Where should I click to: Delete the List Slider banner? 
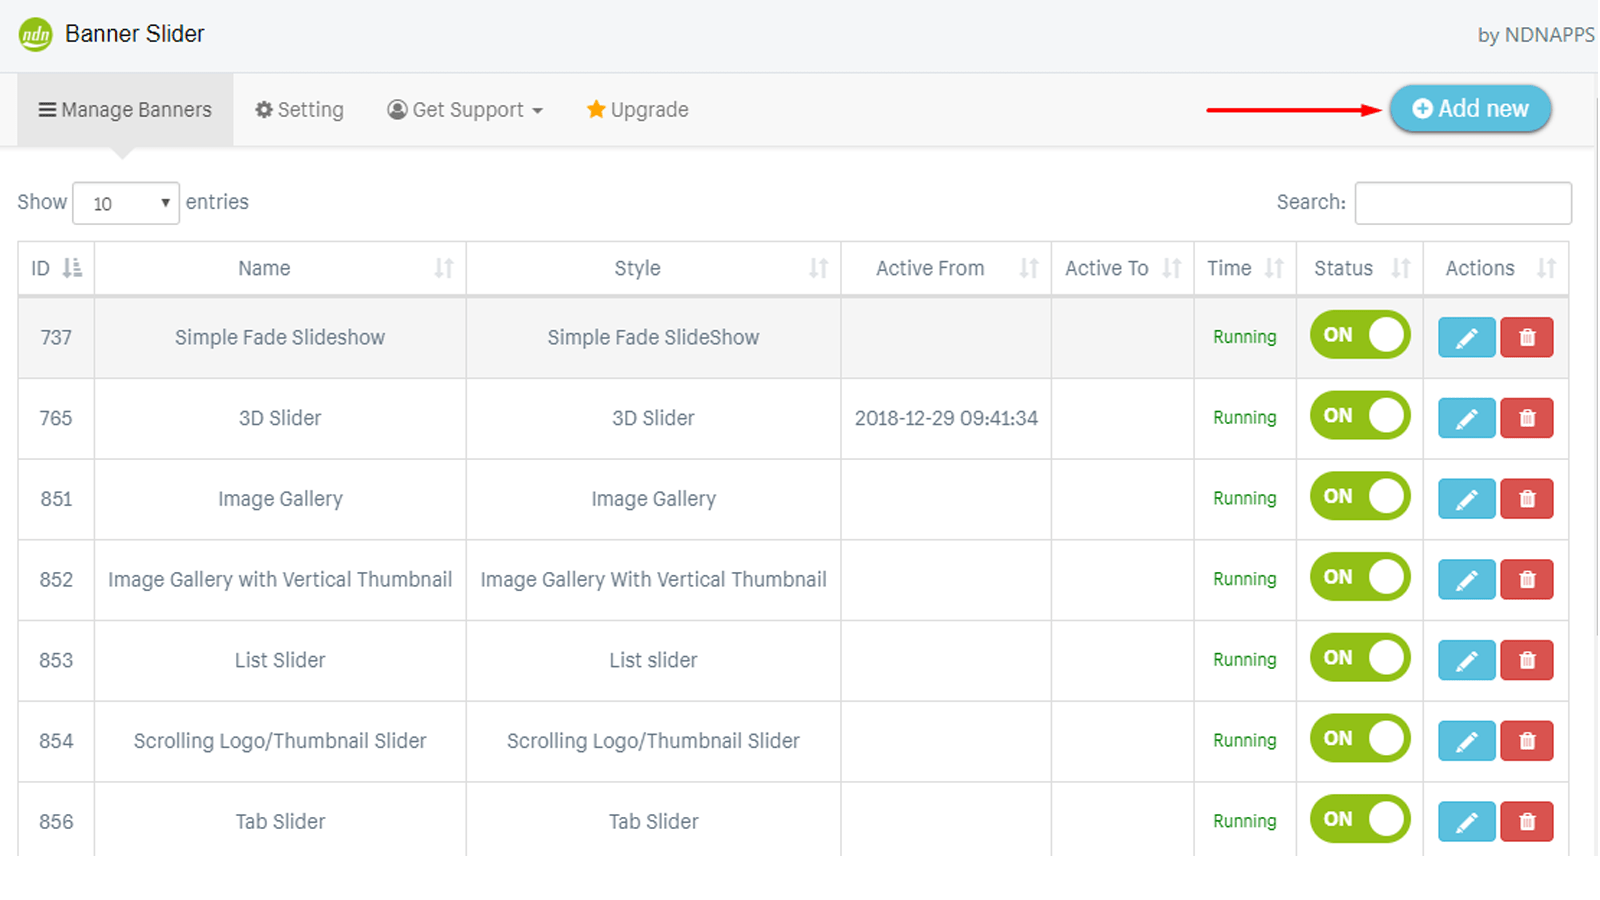(1526, 660)
